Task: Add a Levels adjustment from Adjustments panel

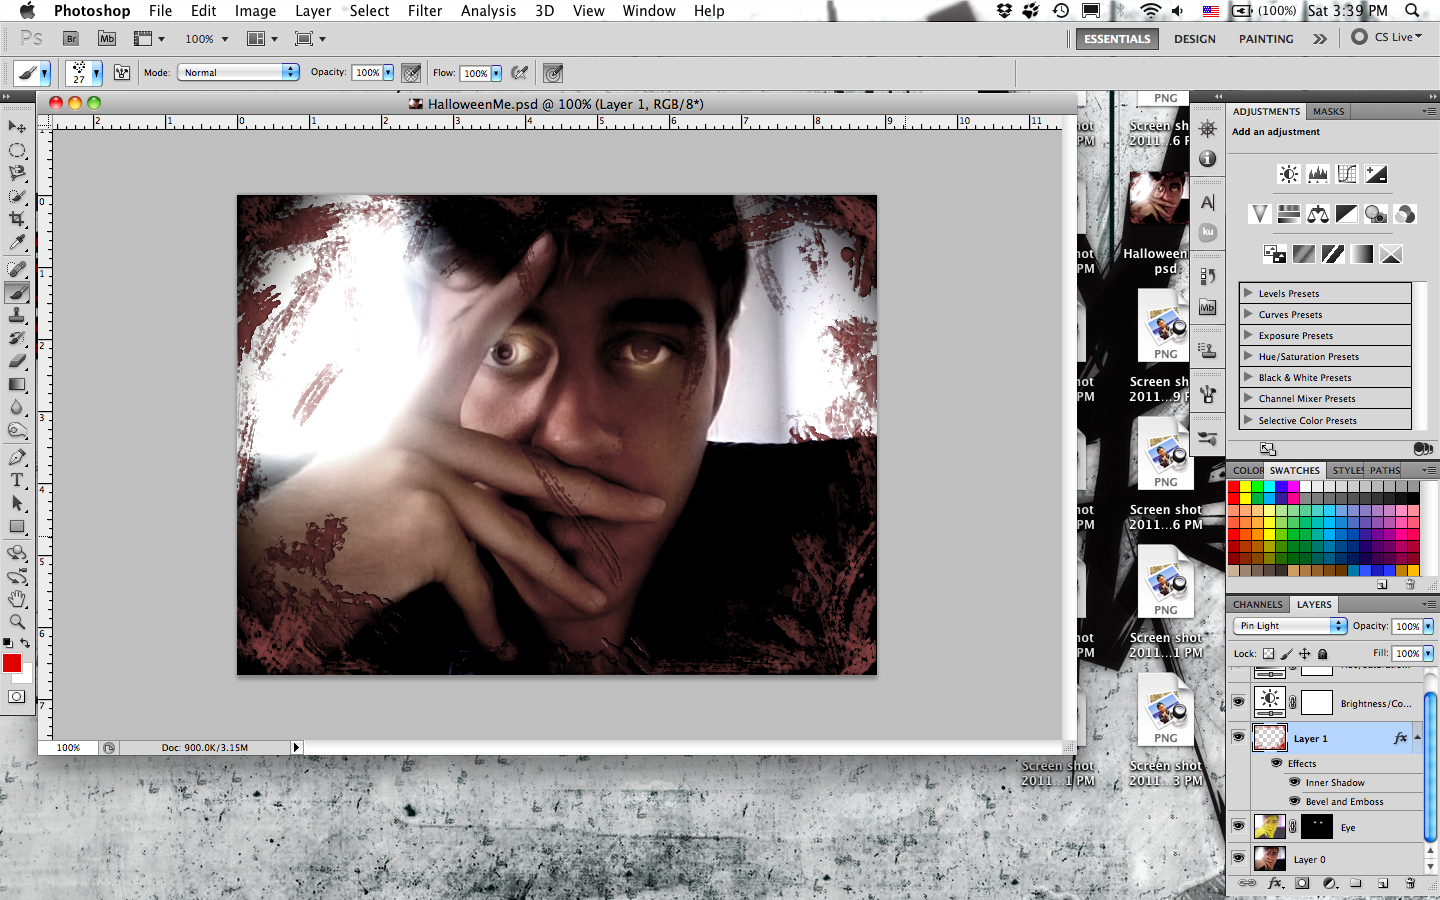Action: tap(1318, 174)
